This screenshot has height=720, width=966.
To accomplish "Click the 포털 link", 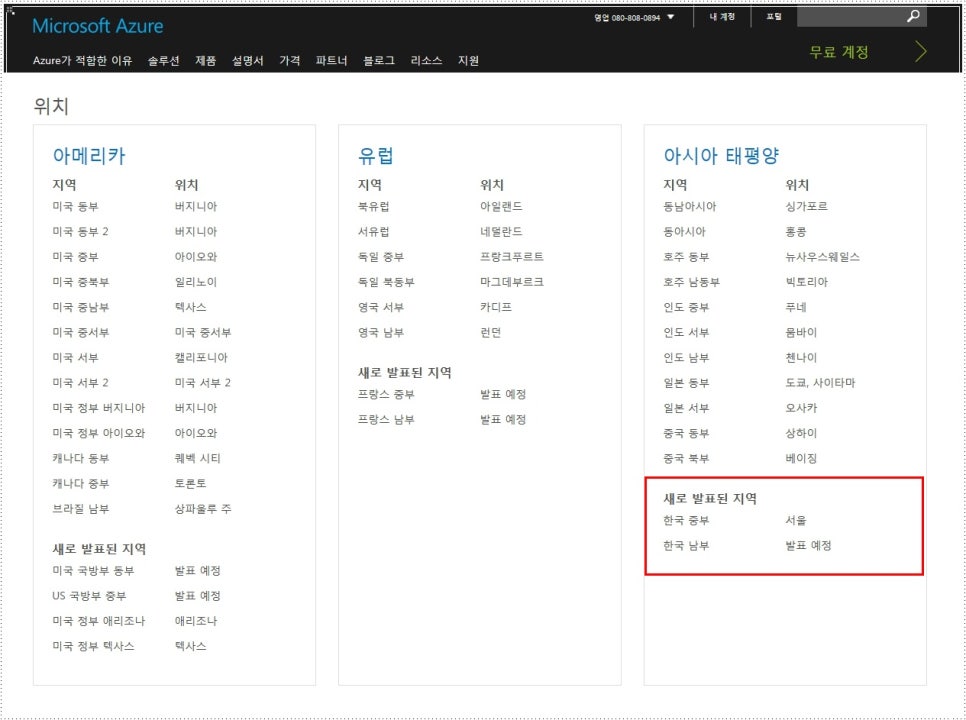I will pos(774,17).
